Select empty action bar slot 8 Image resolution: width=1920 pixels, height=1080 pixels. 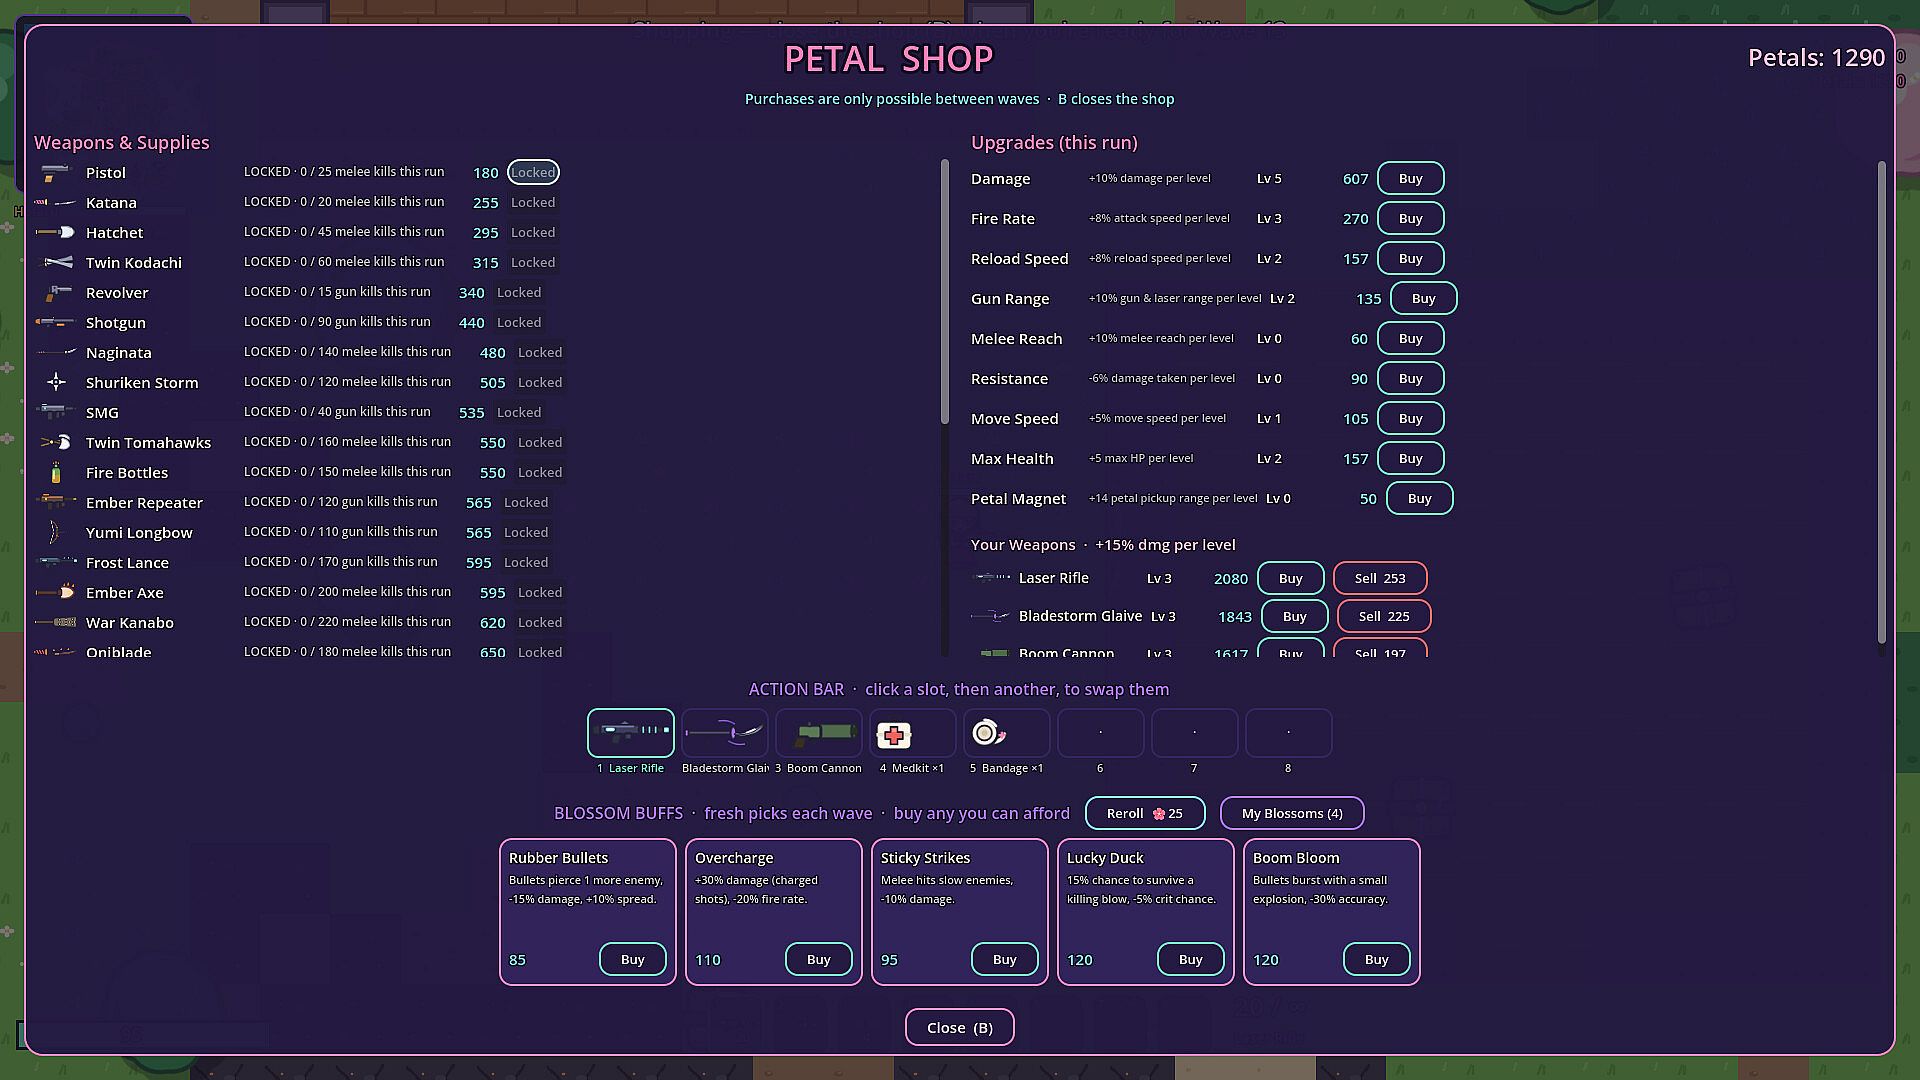coord(1289,733)
